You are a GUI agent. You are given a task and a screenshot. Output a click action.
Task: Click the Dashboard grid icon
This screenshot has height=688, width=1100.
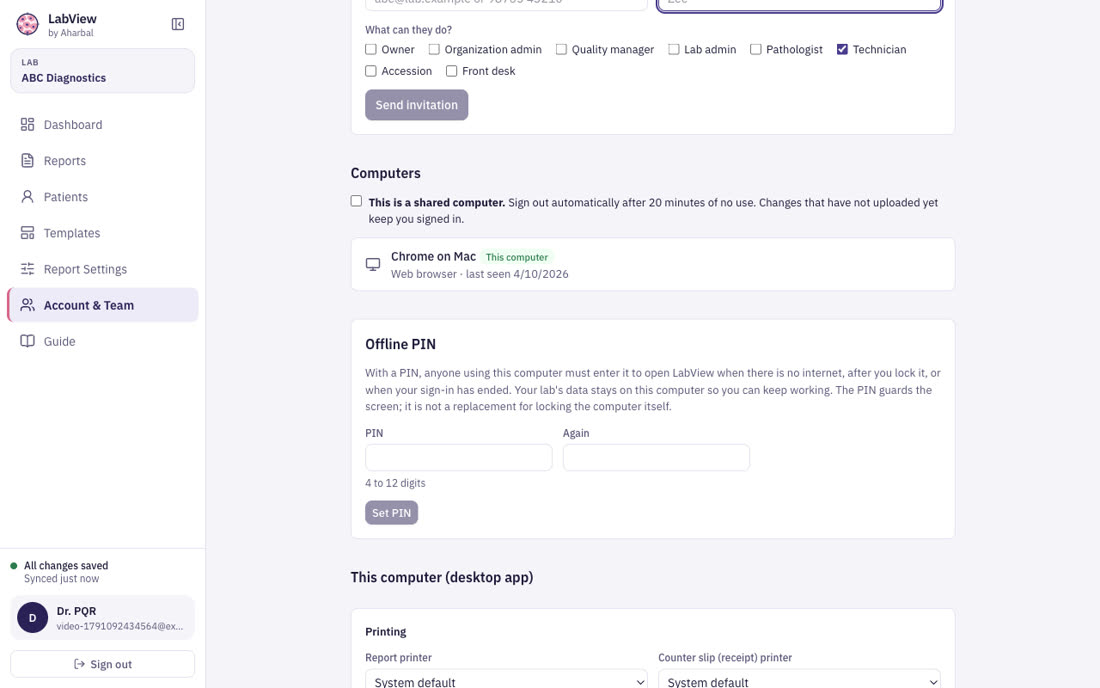pos(27,125)
